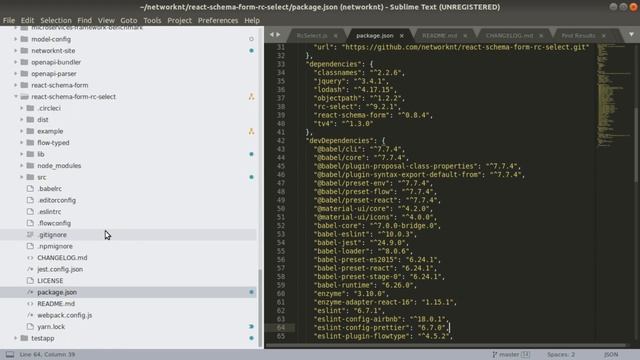Open the Selection menu

56,20
